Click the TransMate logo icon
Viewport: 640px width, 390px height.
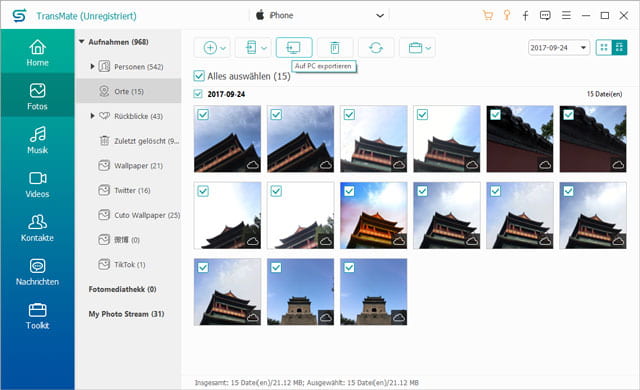tap(19, 16)
